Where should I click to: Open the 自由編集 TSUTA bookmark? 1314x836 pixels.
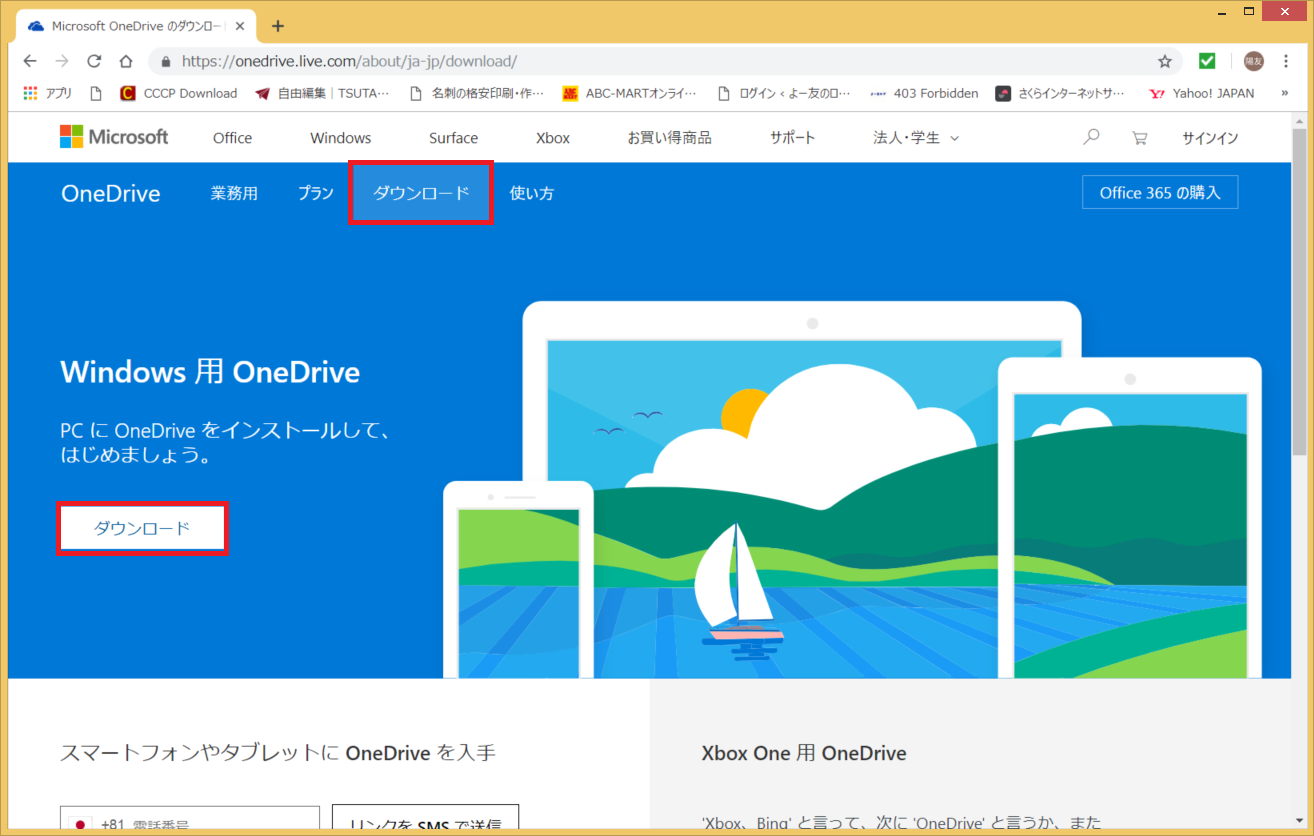(x=322, y=93)
